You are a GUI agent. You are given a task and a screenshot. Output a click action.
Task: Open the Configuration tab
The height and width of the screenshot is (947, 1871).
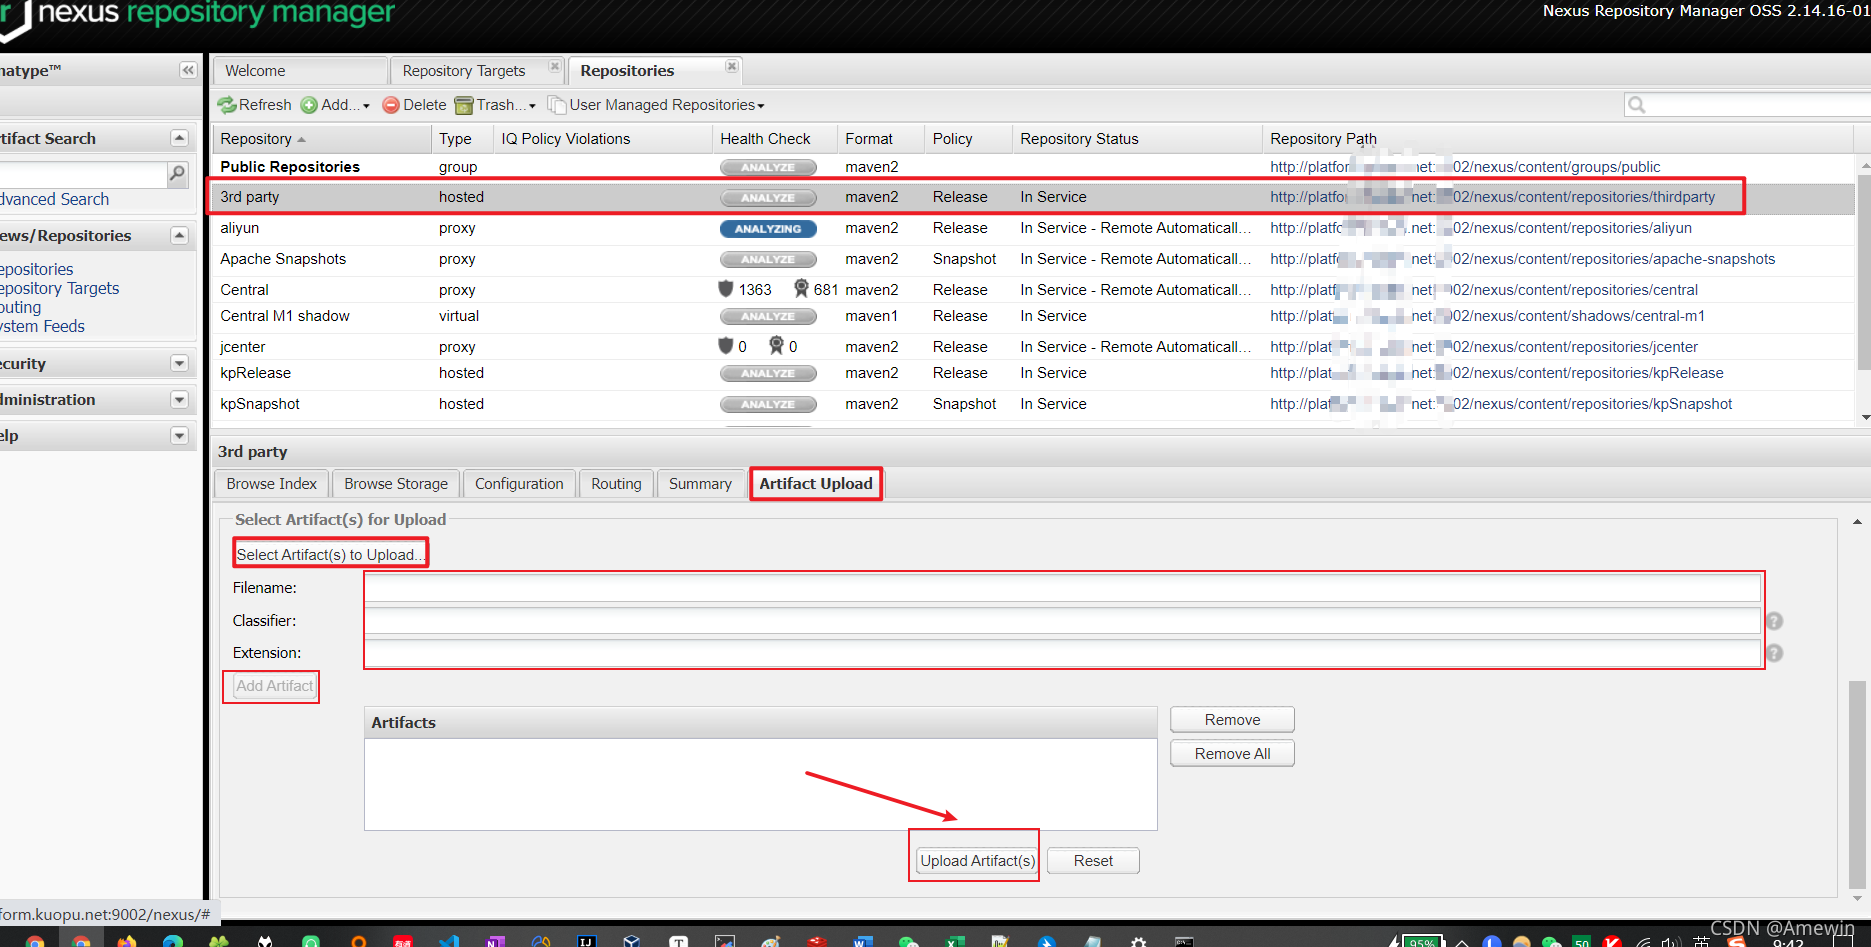(519, 484)
